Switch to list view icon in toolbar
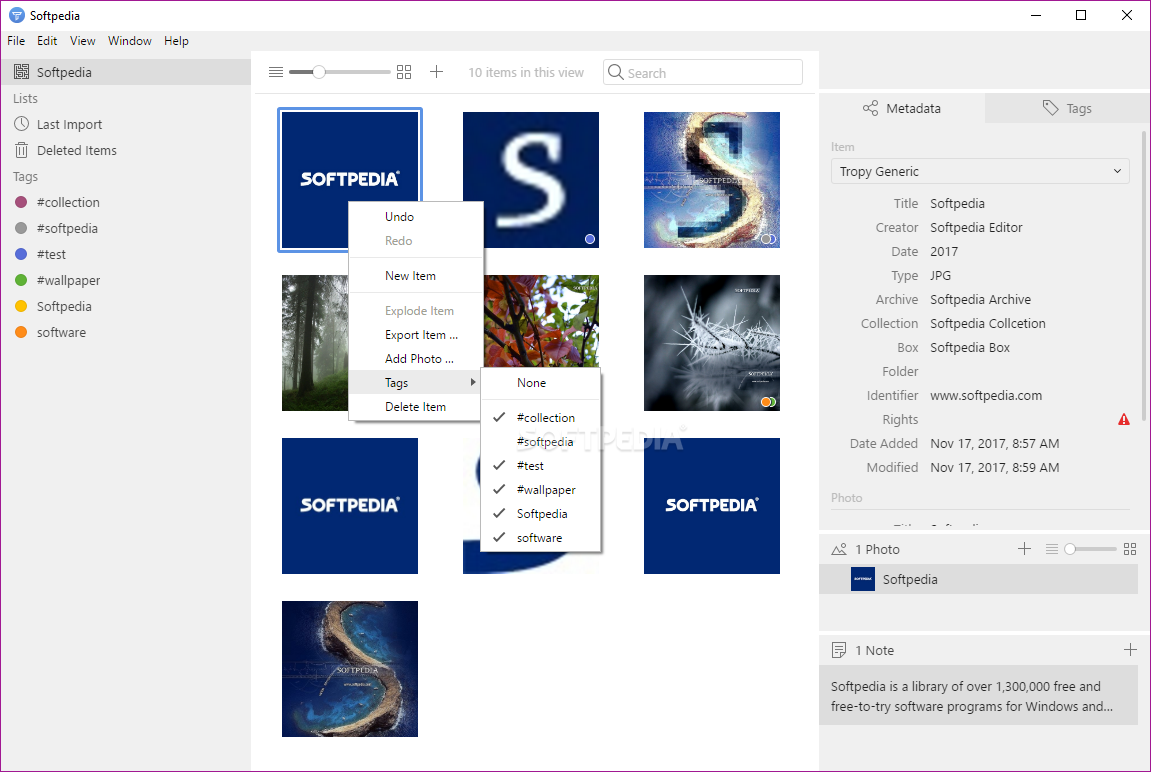The height and width of the screenshot is (772, 1151). point(276,72)
